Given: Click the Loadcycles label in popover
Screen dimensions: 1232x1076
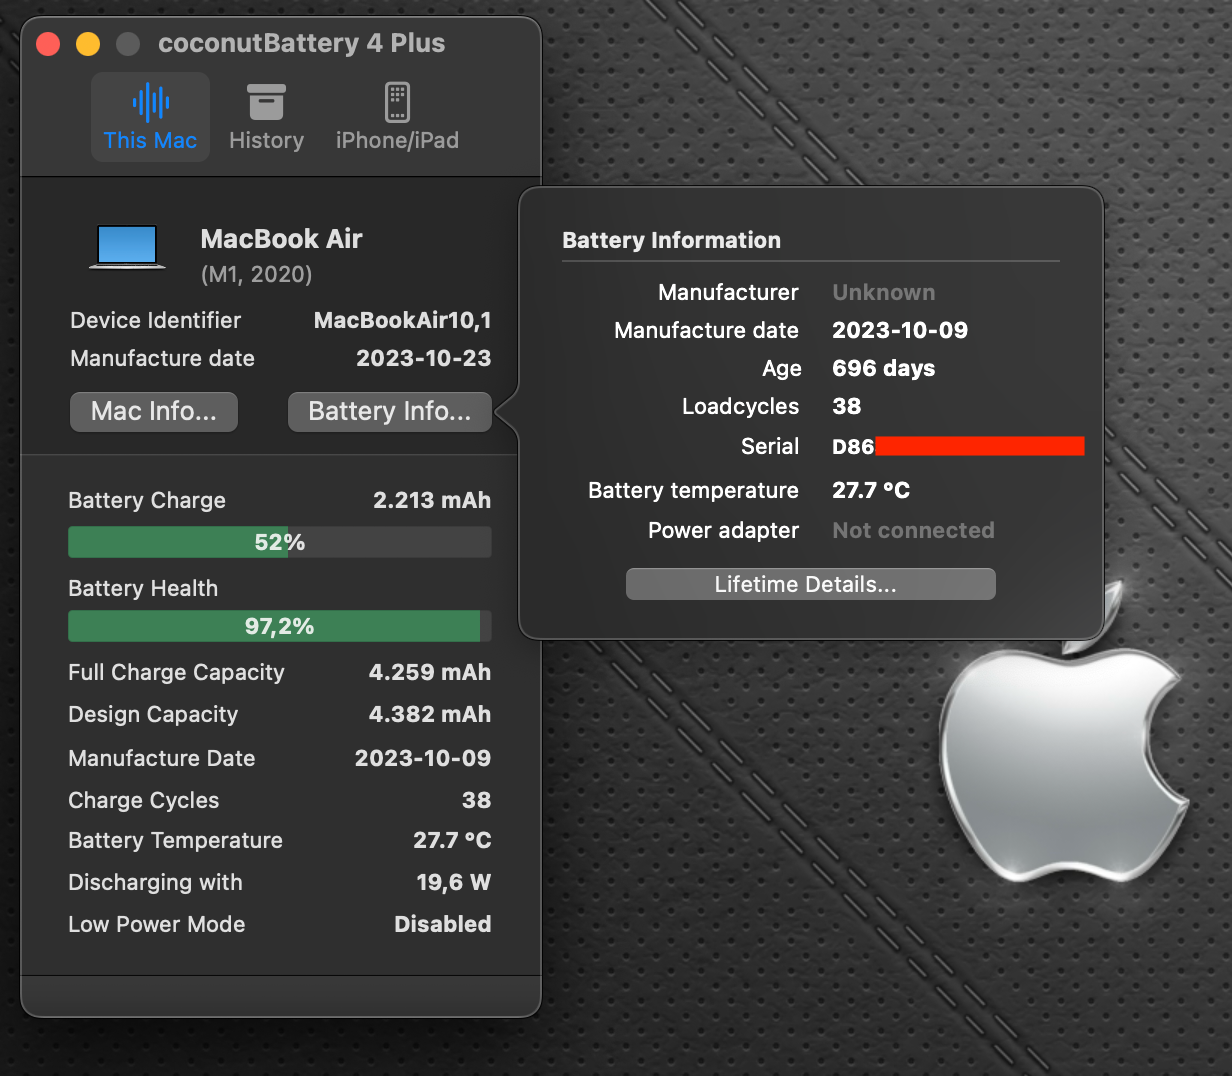Looking at the screenshot, I should 741,406.
